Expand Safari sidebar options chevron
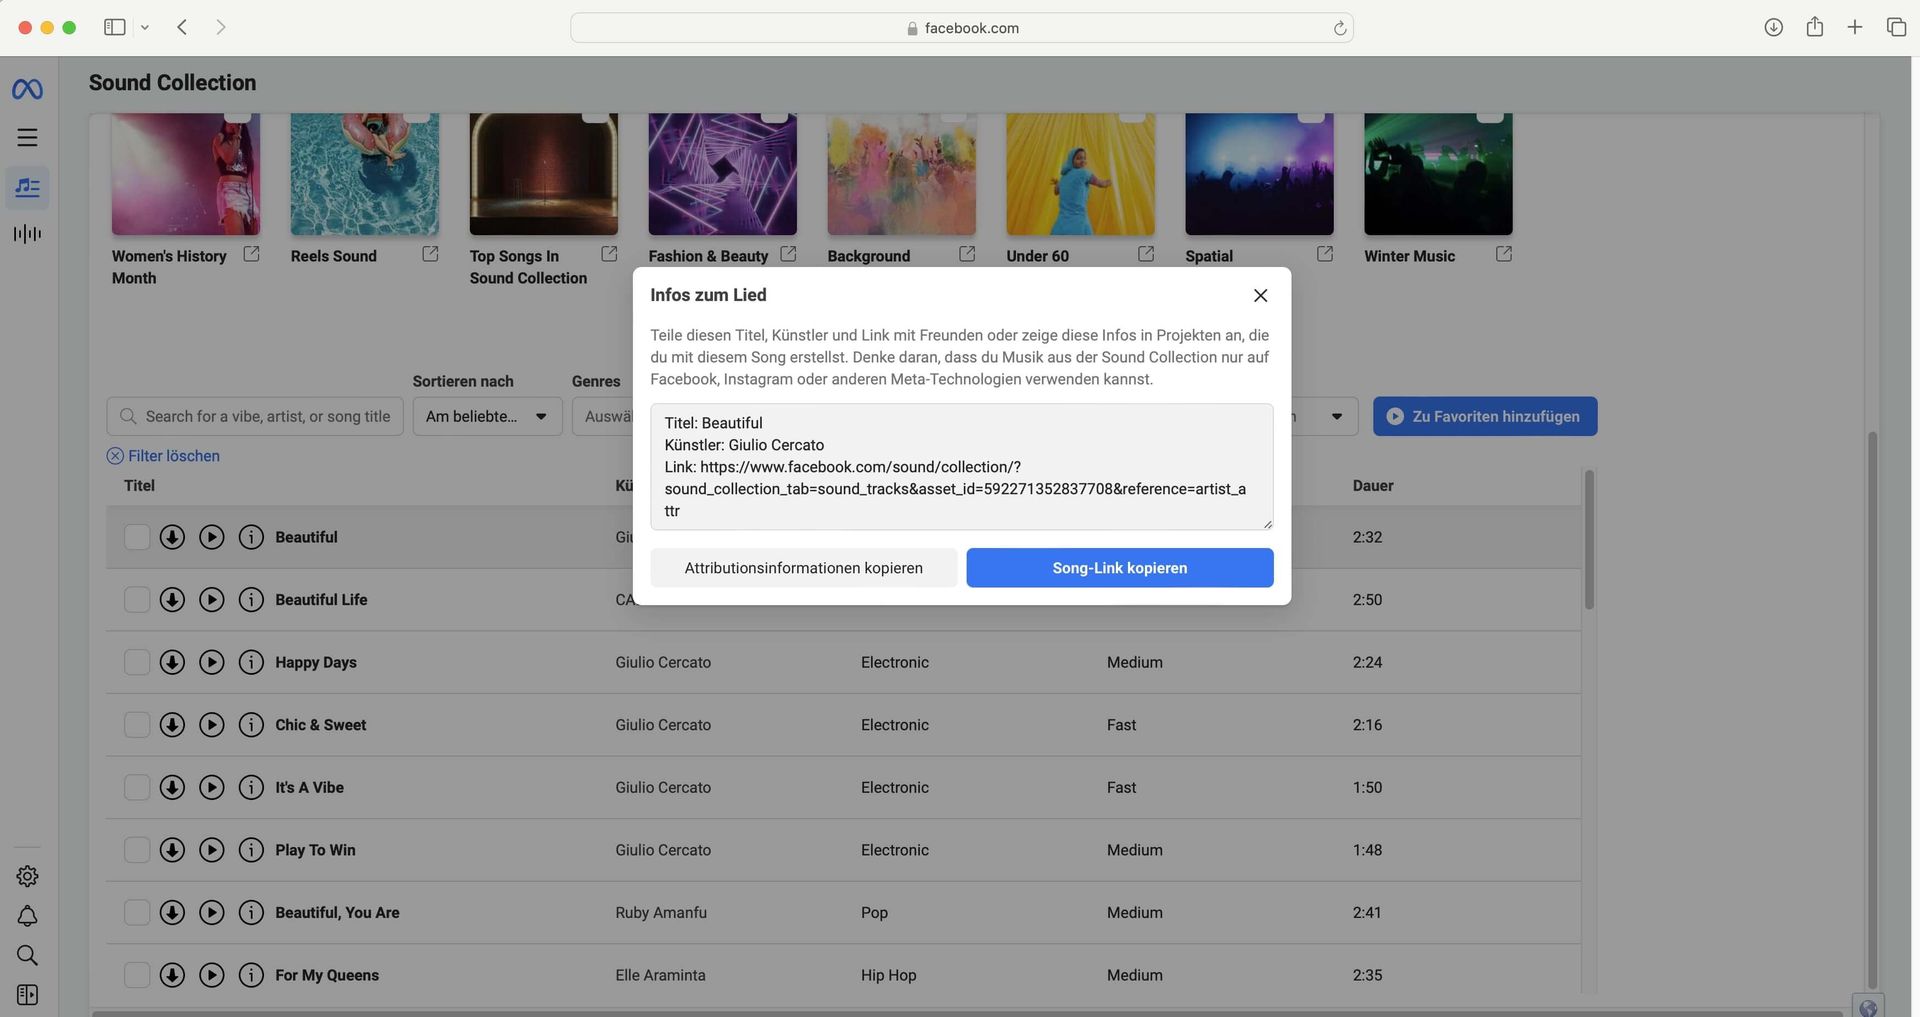This screenshot has width=1920, height=1017. [x=145, y=28]
